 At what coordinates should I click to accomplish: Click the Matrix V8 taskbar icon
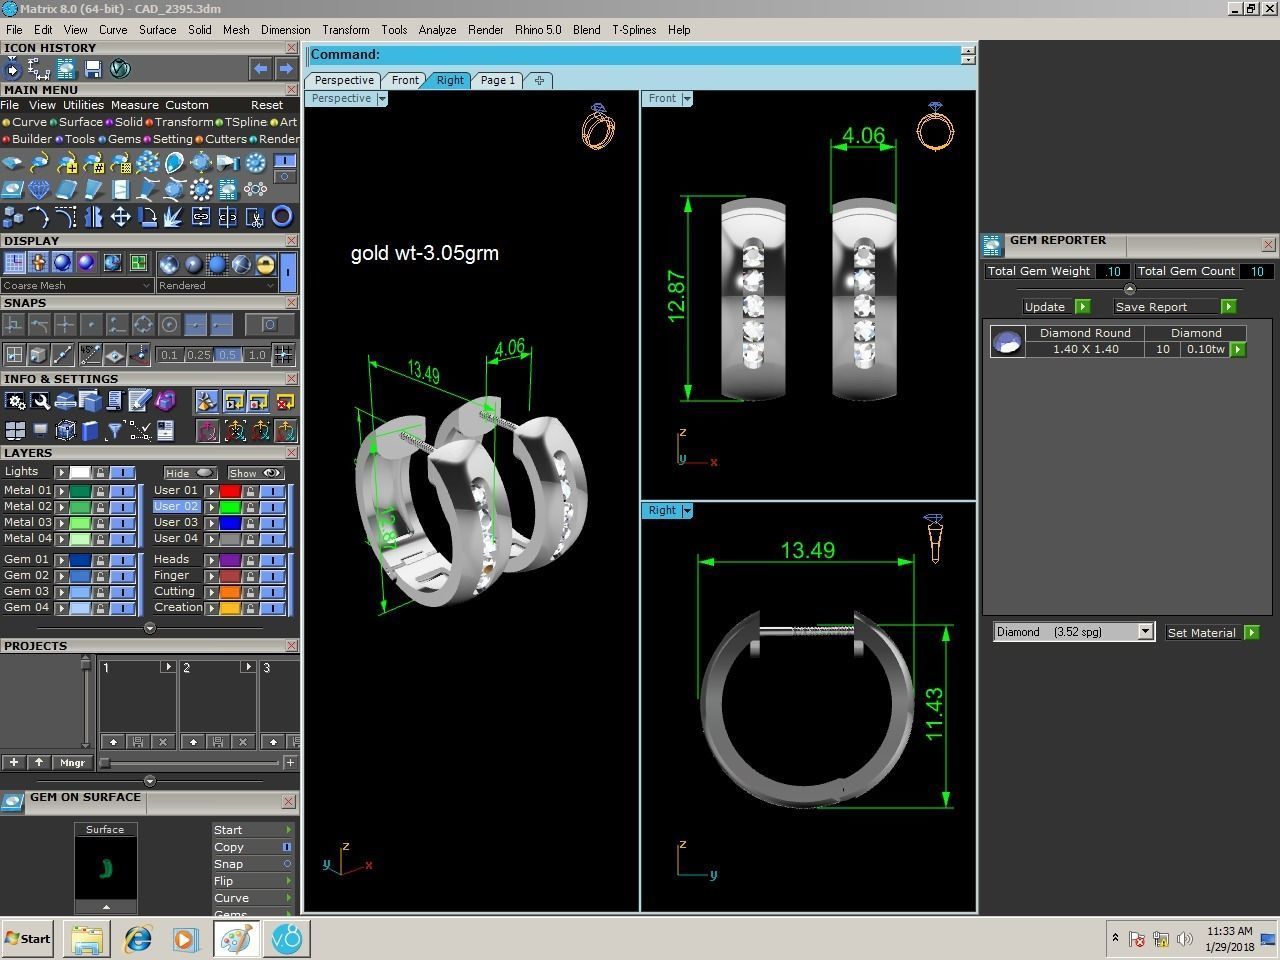[x=287, y=939]
